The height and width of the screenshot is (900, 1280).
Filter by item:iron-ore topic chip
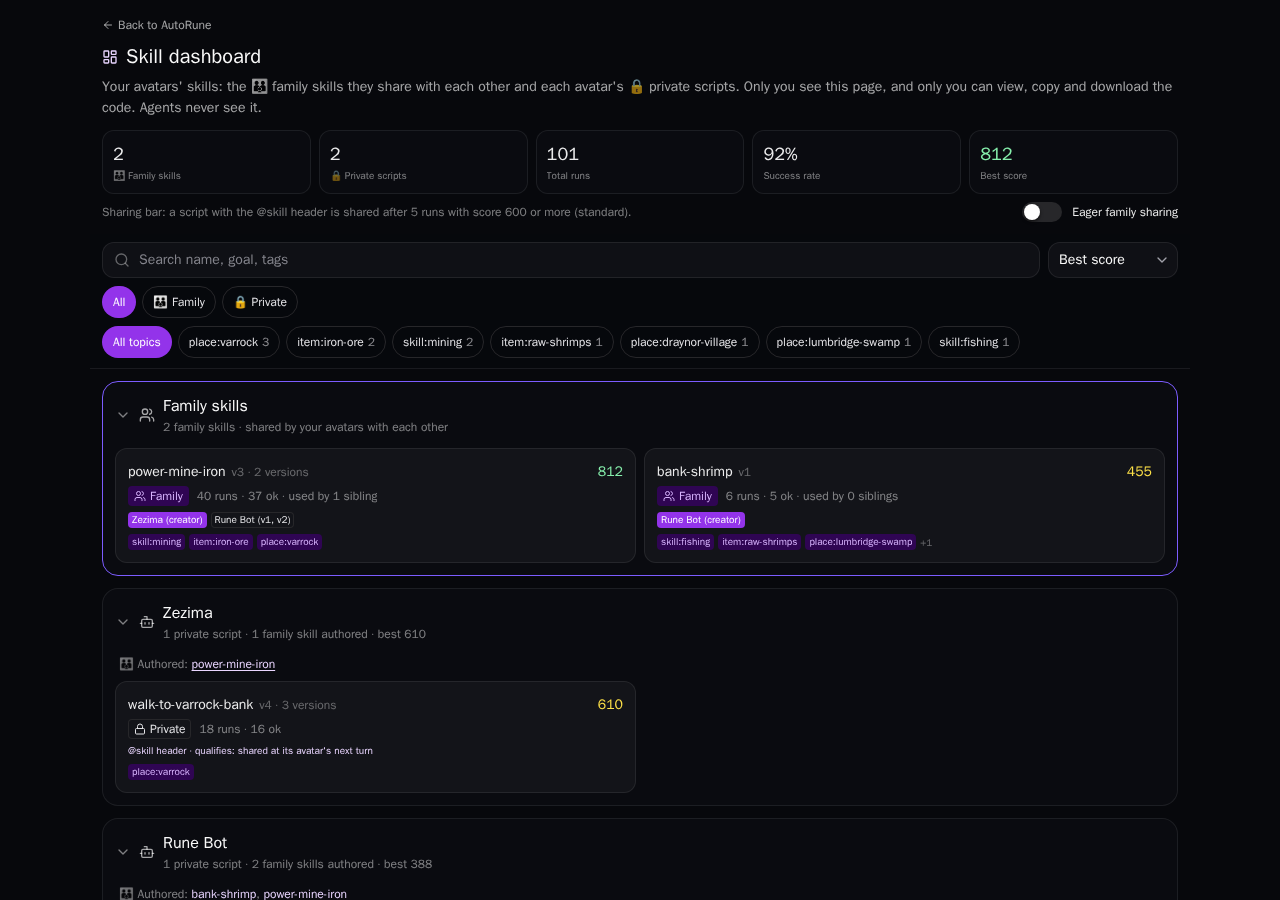tap(336, 342)
